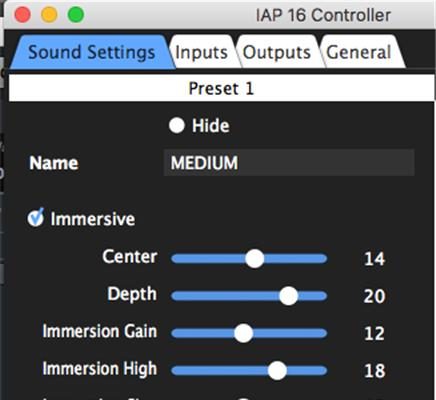Click the Depth slider handle
Image resolution: width=436 pixels, height=400 pixels.
(288, 296)
